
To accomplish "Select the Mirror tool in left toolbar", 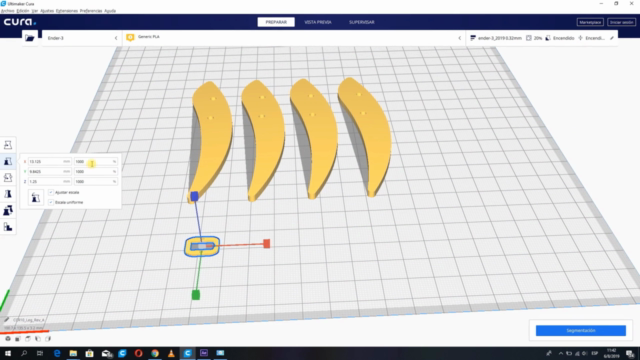I will click(8, 194).
